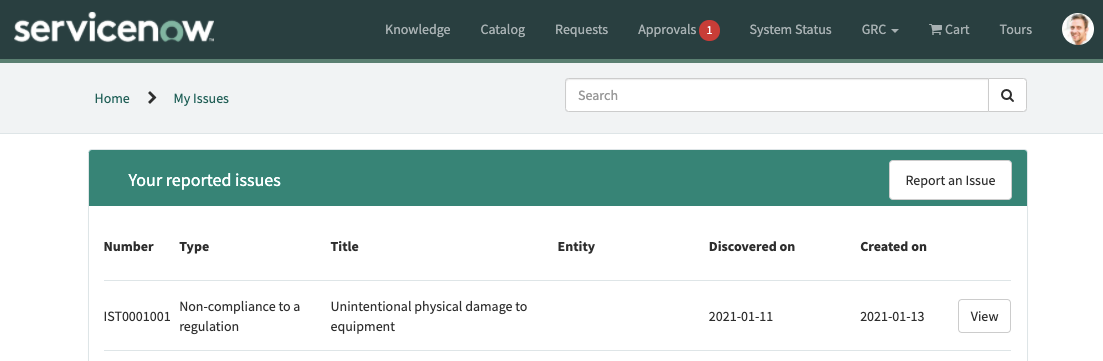
Task: Go to the Catalog page
Action: tap(503, 30)
